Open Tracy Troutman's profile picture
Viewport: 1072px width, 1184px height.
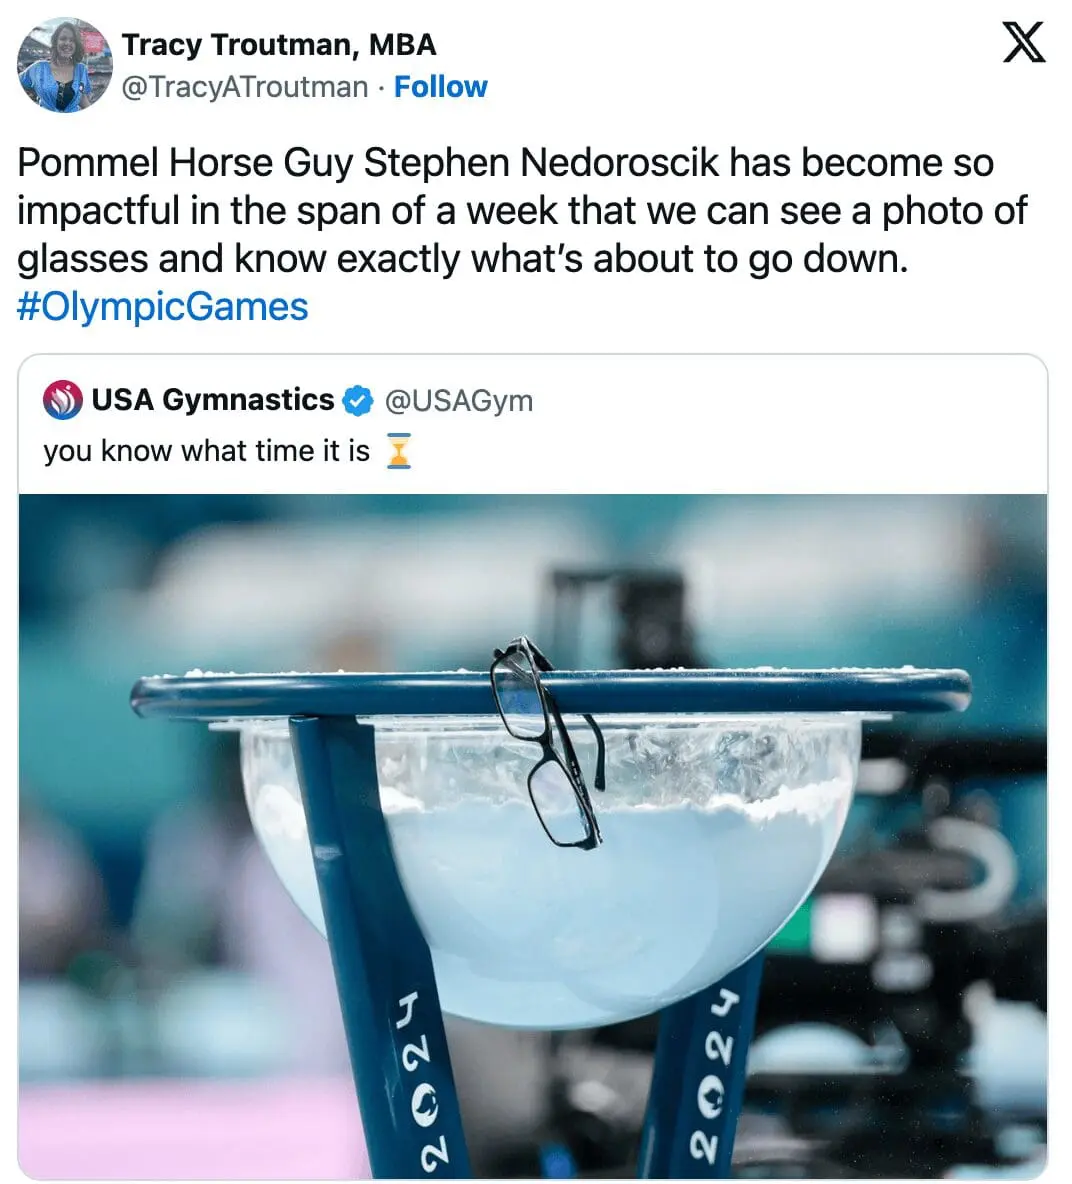64,66
